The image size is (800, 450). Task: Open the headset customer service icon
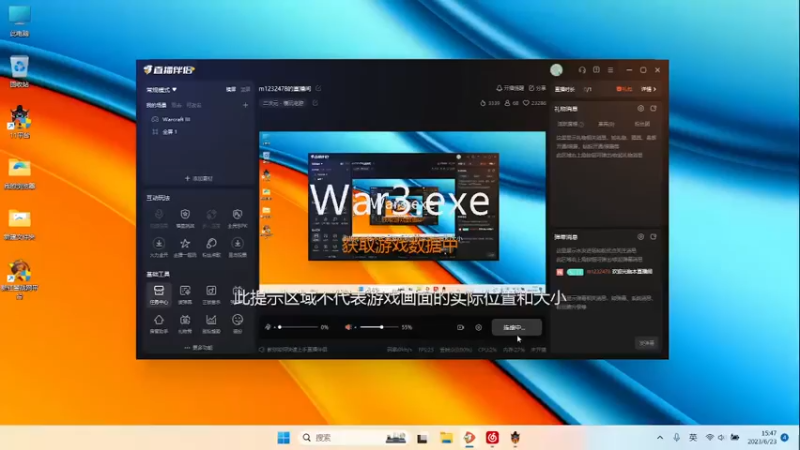point(582,70)
